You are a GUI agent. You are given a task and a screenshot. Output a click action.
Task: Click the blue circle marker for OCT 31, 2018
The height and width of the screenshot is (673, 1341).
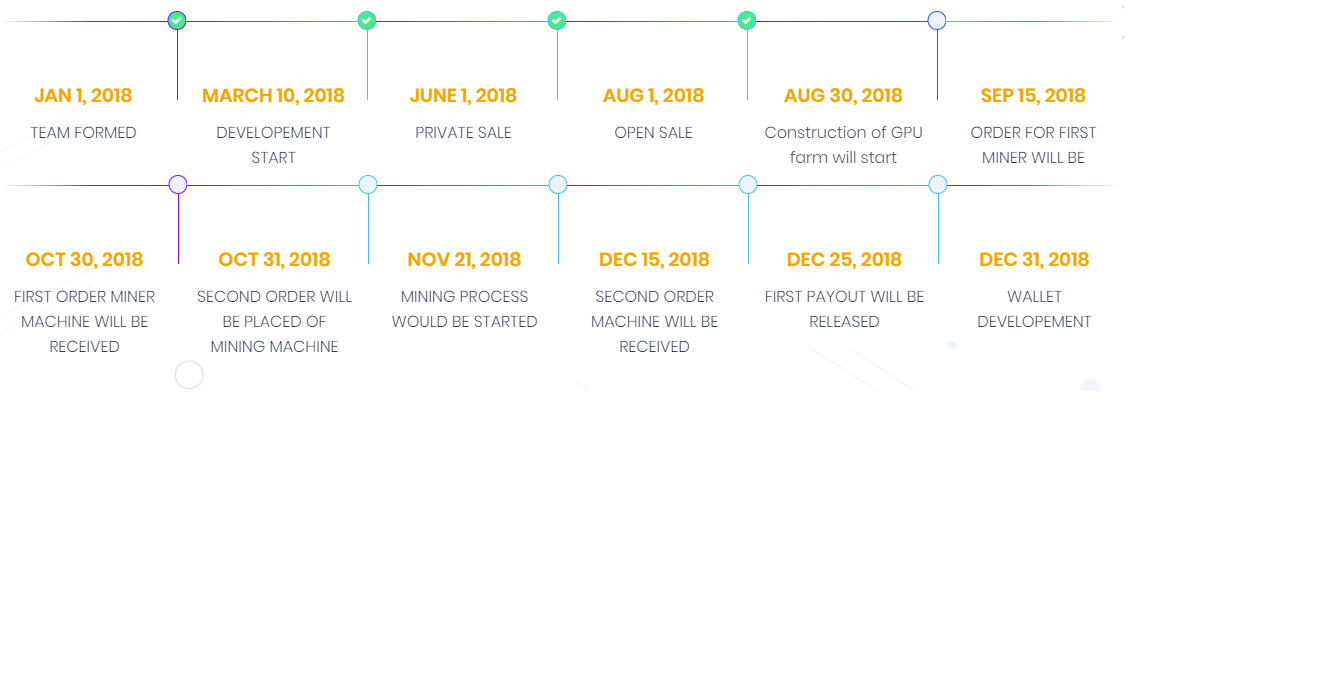pyautogui.click(x=368, y=184)
